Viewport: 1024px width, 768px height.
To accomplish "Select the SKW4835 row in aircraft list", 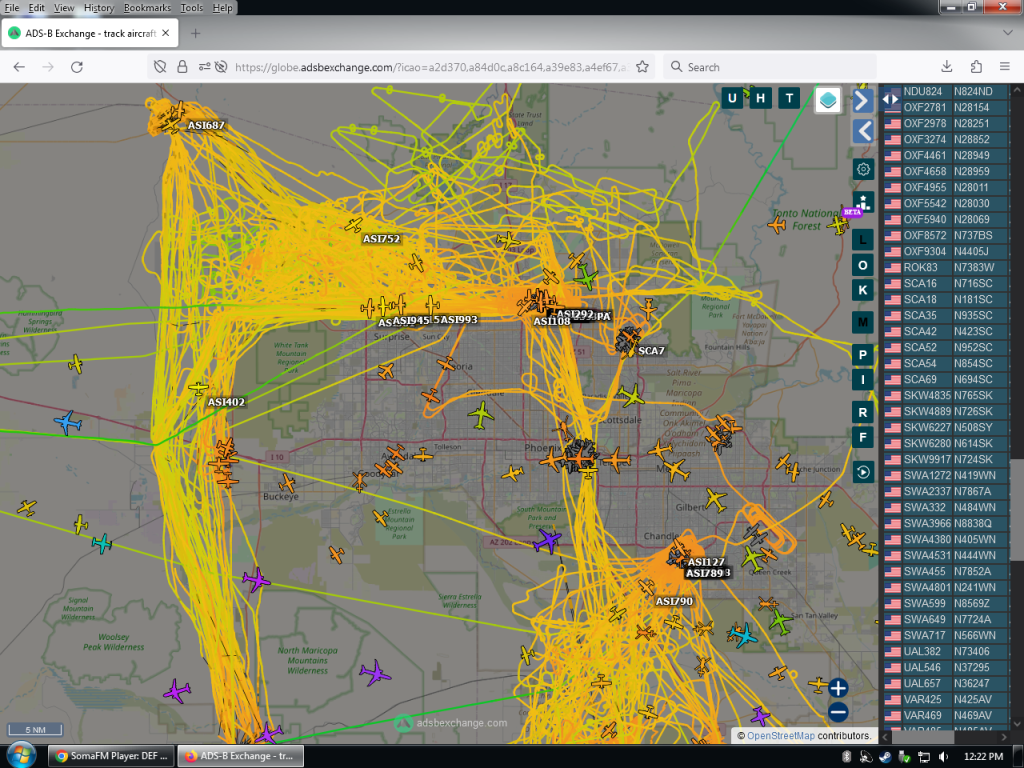I will coord(945,395).
